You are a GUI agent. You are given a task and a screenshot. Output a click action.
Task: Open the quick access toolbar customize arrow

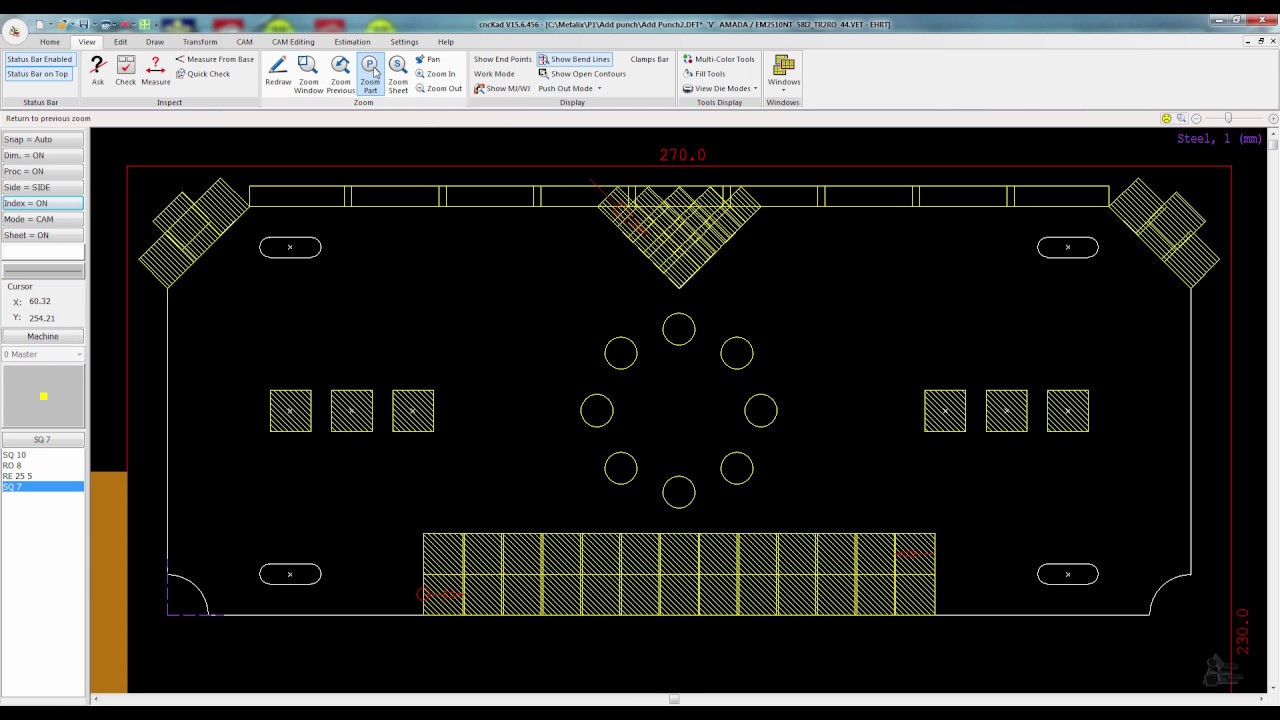[x=158, y=24]
